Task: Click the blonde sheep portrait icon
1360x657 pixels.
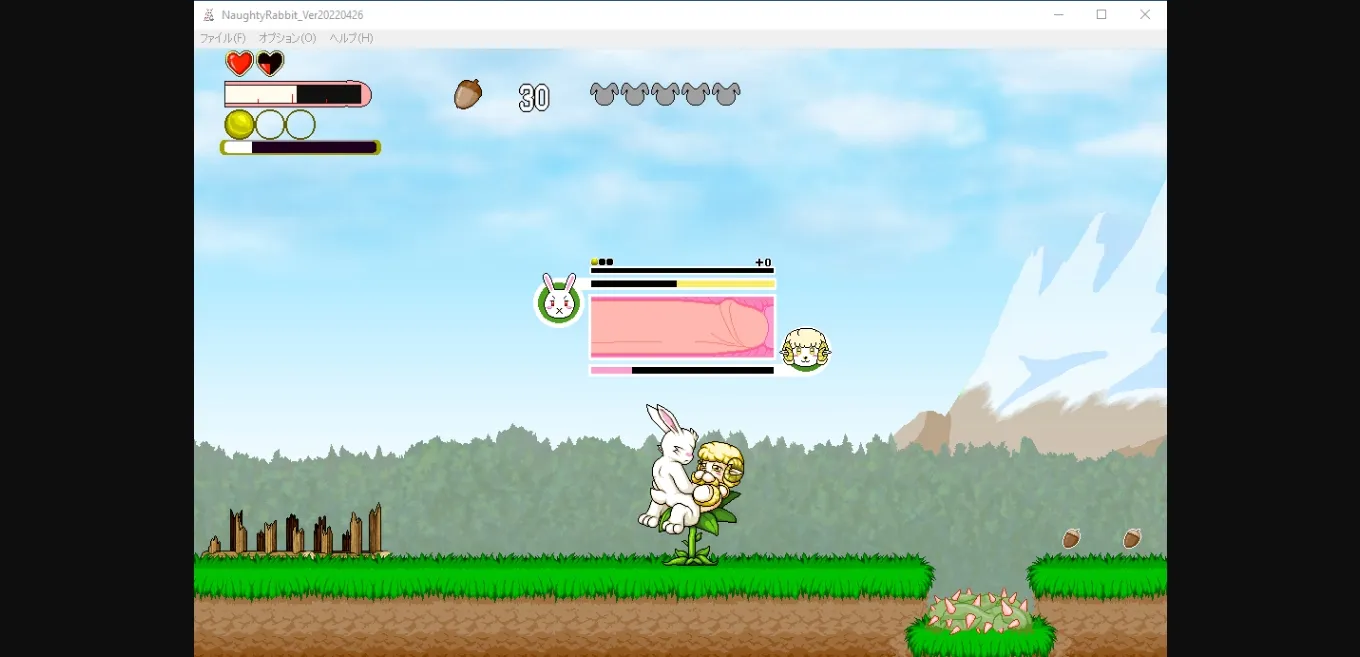Action: point(805,350)
